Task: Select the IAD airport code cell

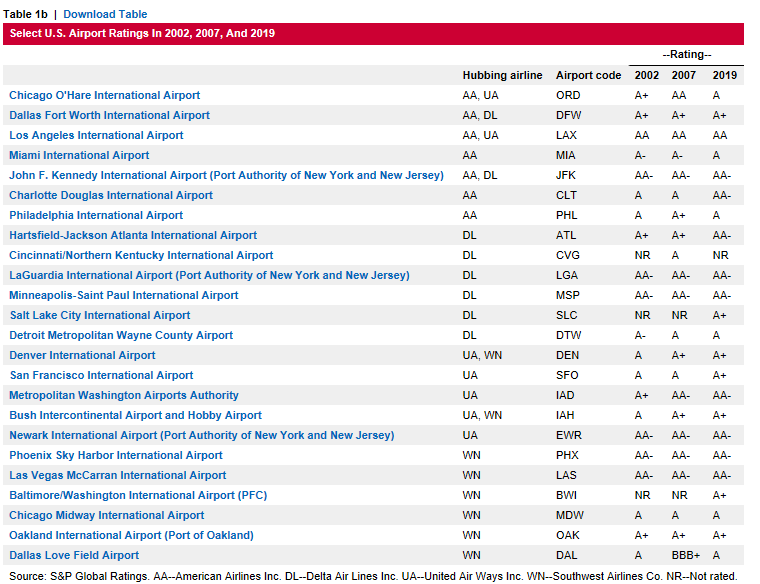Action: point(565,395)
